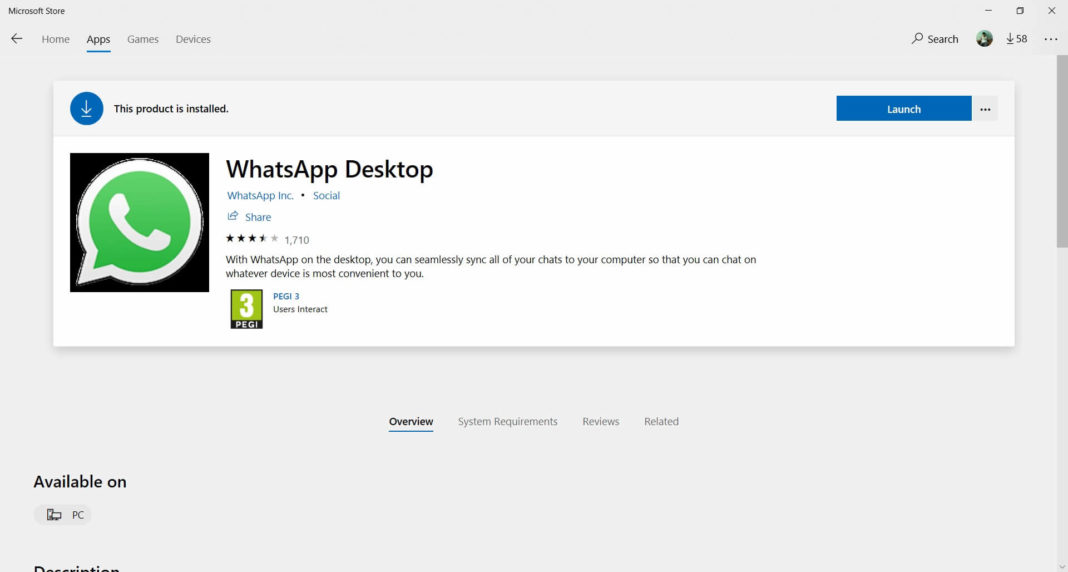Open the System Requirements tab
The height and width of the screenshot is (572, 1068).
click(507, 422)
